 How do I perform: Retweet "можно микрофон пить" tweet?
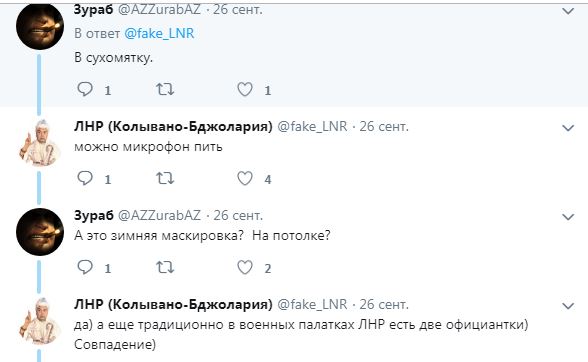click(165, 178)
